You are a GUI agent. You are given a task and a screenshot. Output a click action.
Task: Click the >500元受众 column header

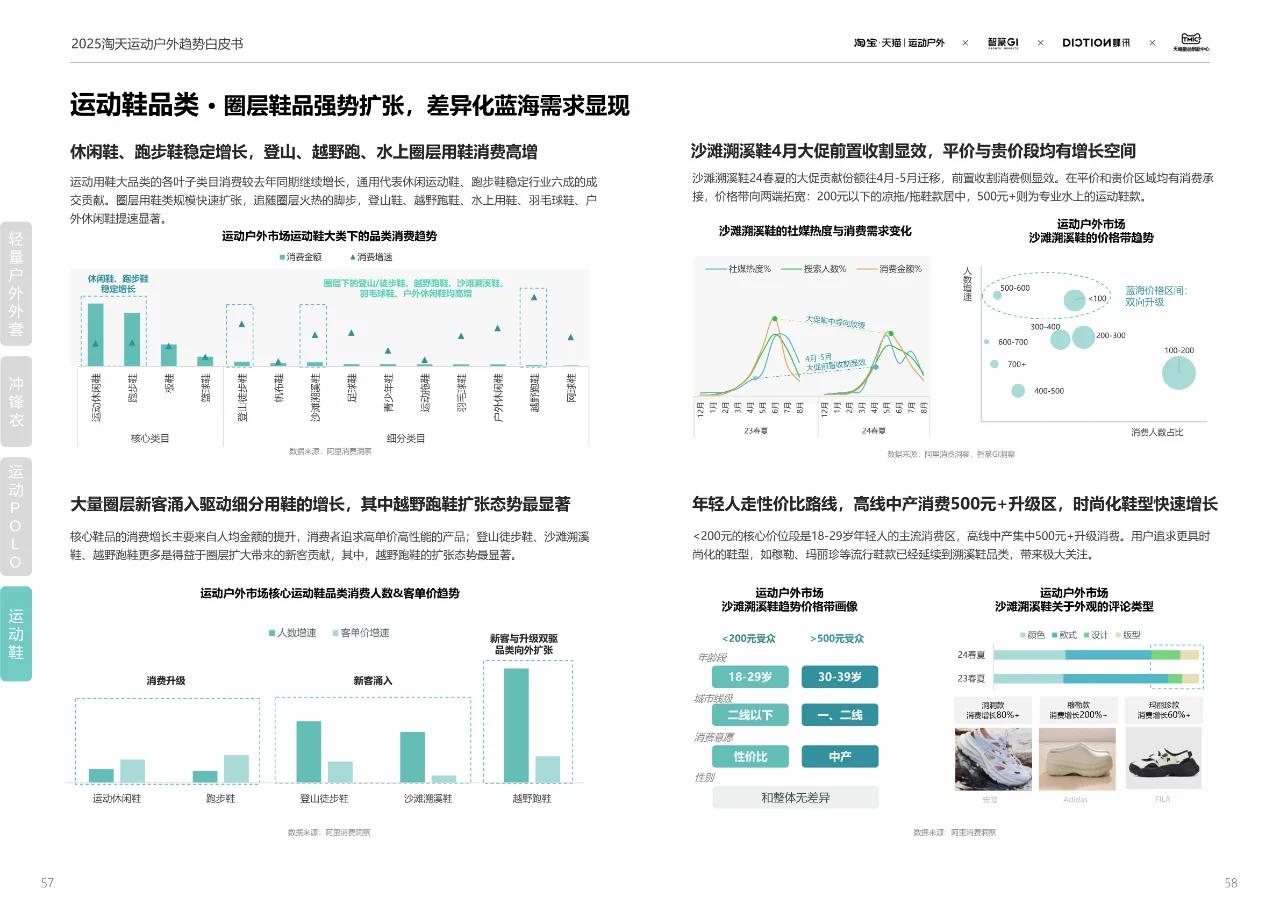[837, 638]
